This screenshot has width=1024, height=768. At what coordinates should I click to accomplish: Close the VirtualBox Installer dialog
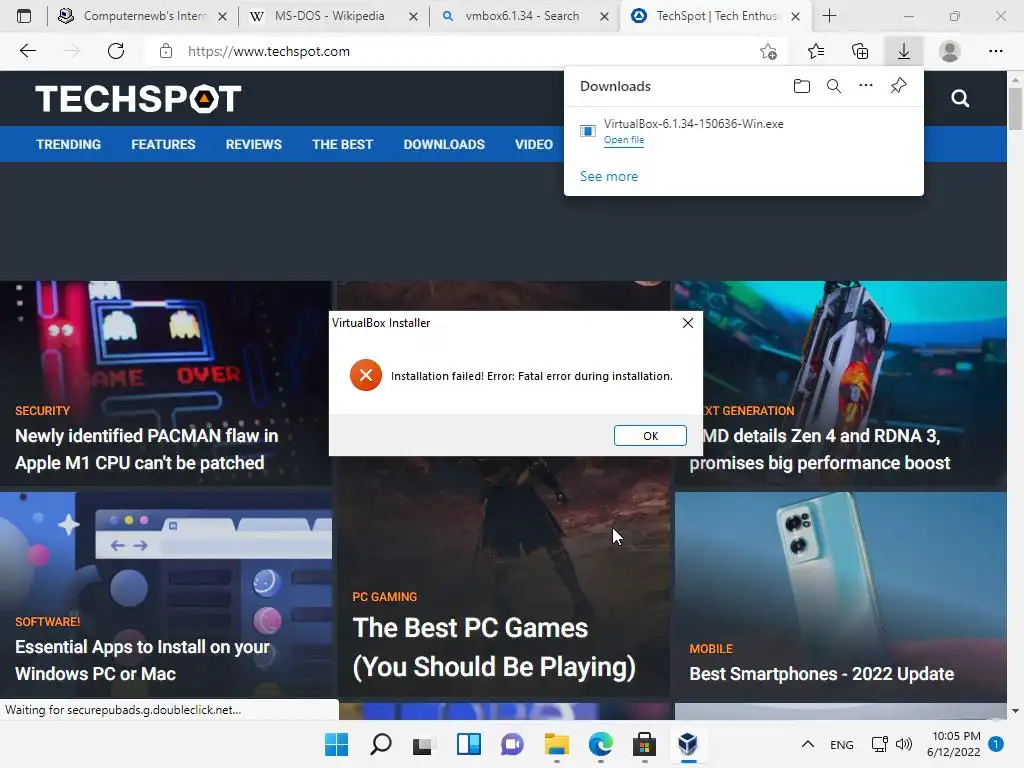click(688, 323)
